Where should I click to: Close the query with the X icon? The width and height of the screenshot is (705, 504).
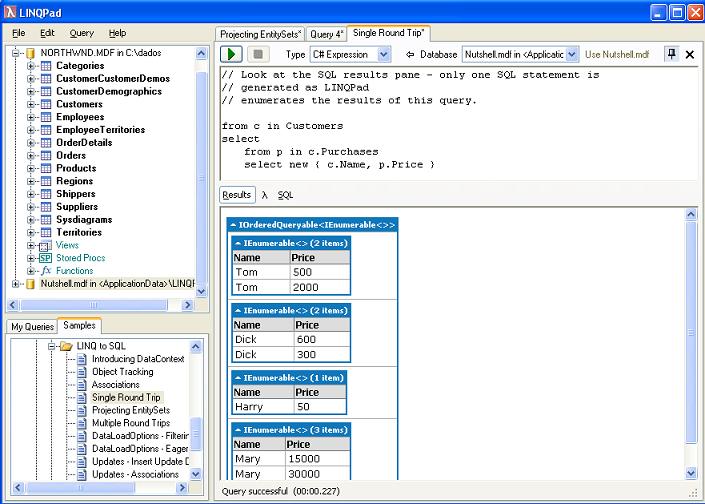coord(690,55)
